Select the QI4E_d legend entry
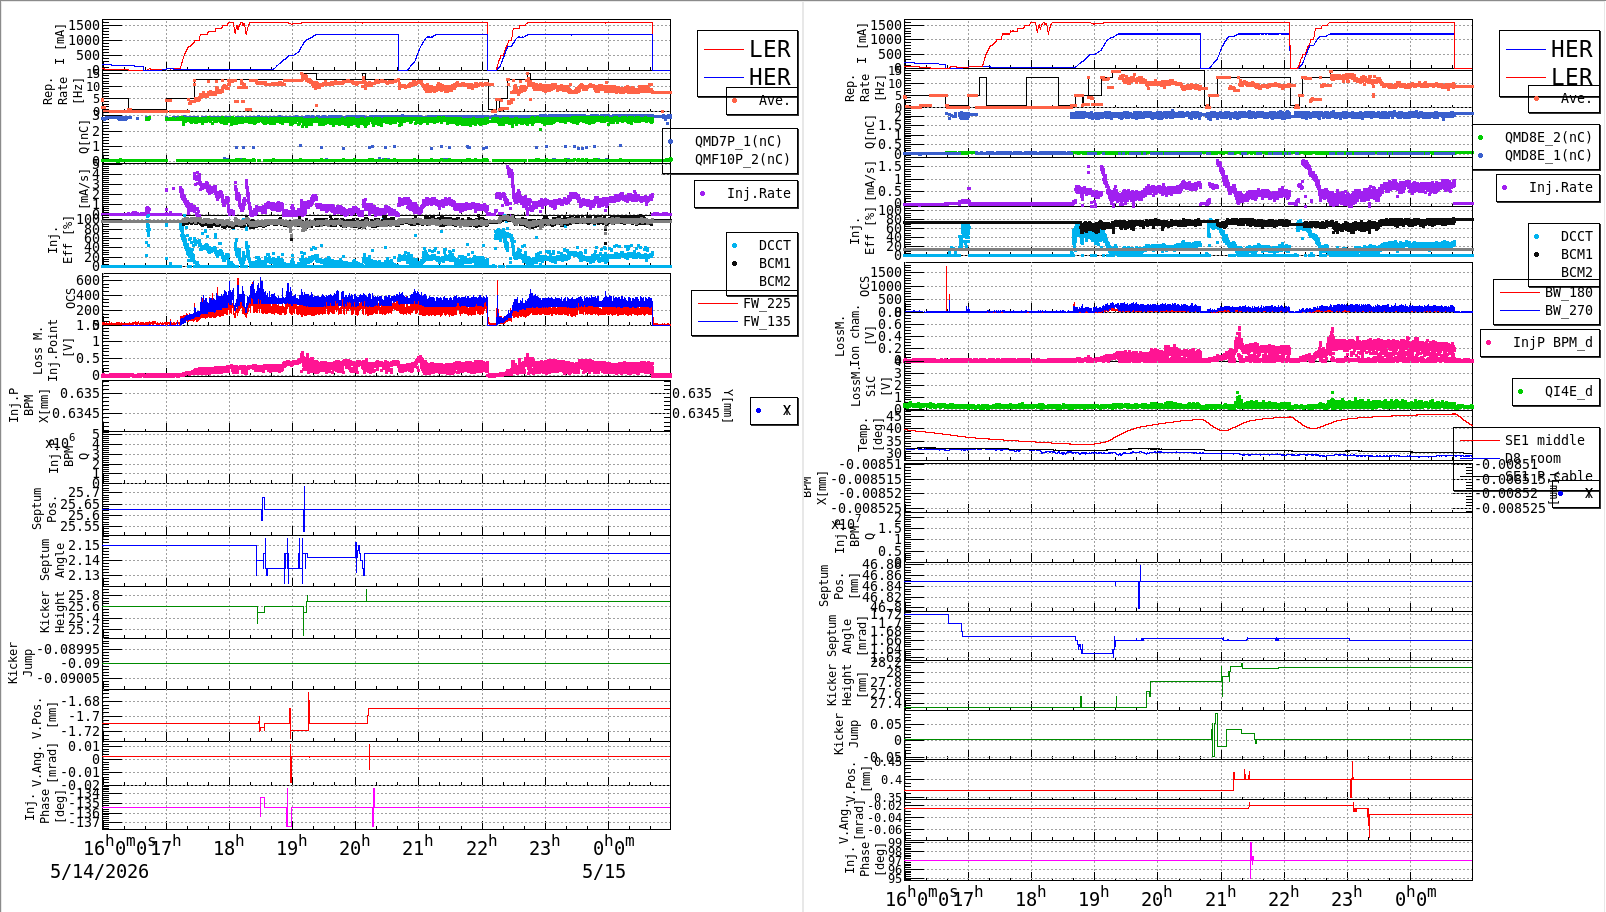Viewport: 1606px width, 912px height. pyautogui.click(x=1568, y=391)
